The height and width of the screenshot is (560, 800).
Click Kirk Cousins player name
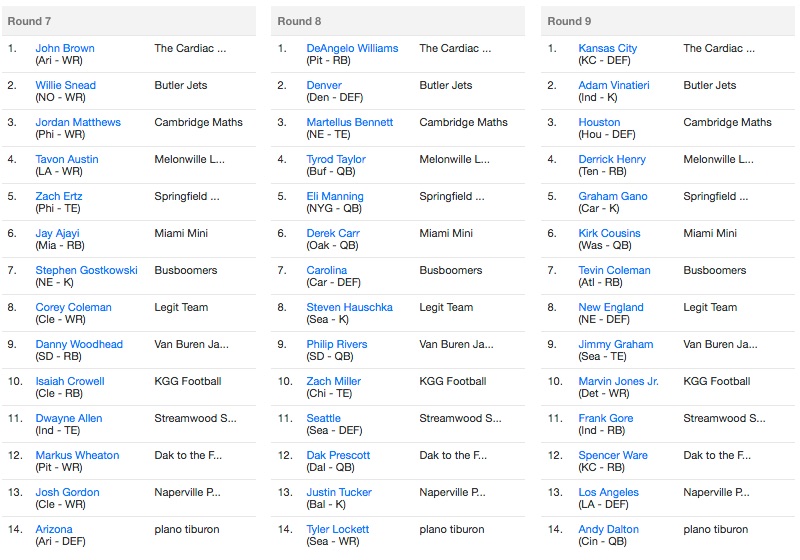(609, 233)
